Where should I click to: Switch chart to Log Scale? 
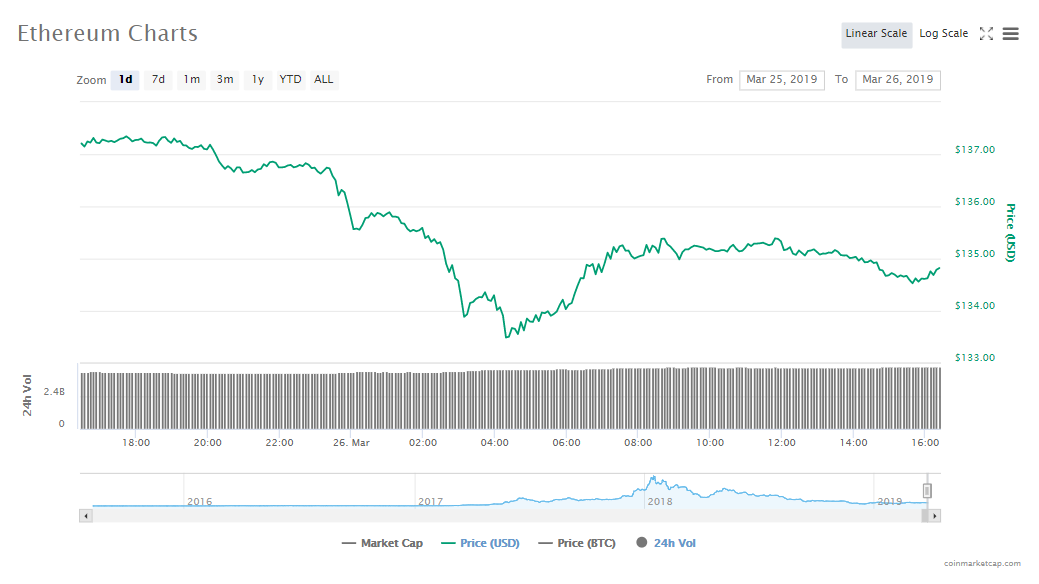coord(943,34)
